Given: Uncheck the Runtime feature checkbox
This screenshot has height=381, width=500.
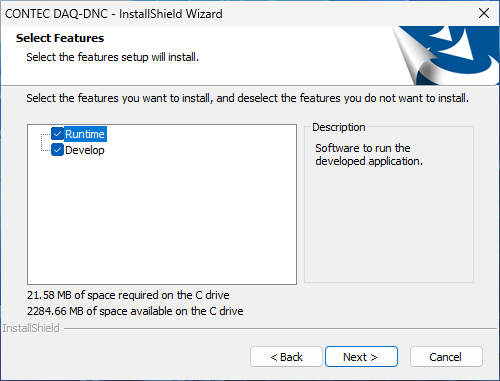Looking at the screenshot, I should (57, 134).
